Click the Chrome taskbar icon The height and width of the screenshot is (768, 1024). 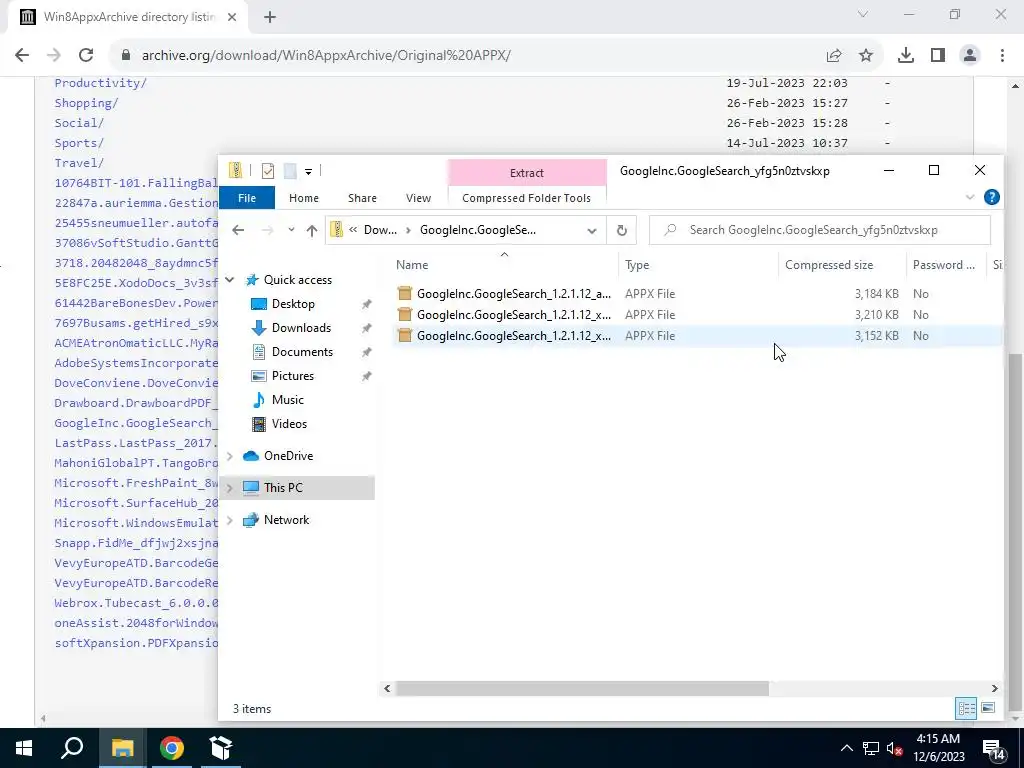pyautogui.click(x=172, y=748)
